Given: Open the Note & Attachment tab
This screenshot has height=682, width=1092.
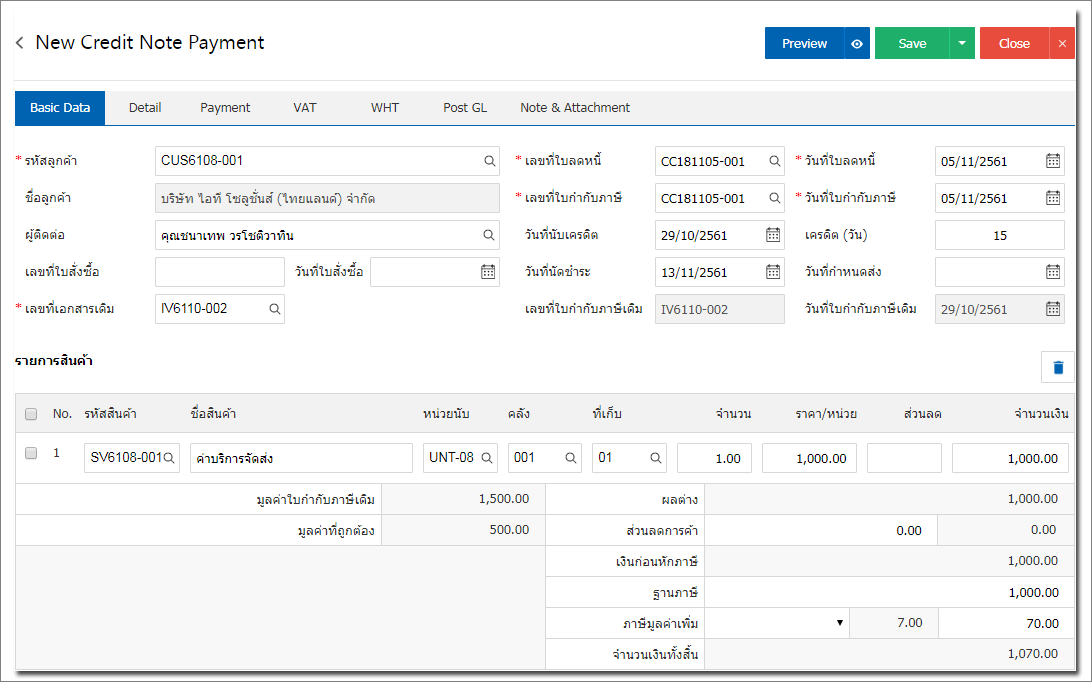Looking at the screenshot, I should point(575,108).
